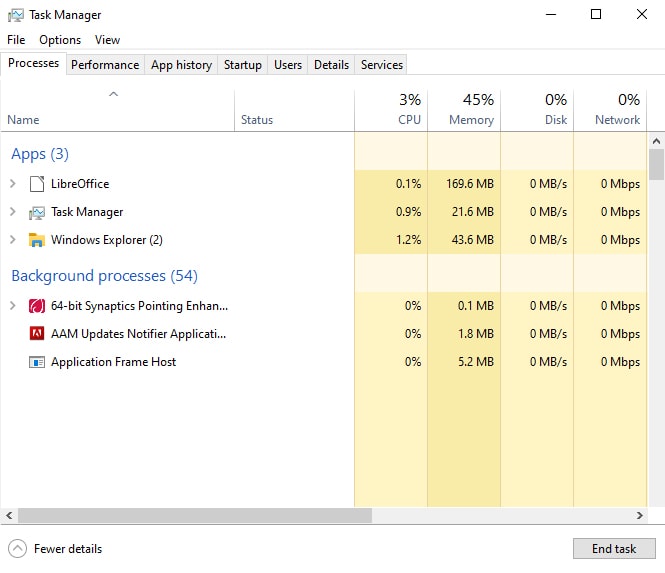This screenshot has height=573, width=665.
Task: Open the View menu
Action: pyautogui.click(x=107, y=40)
